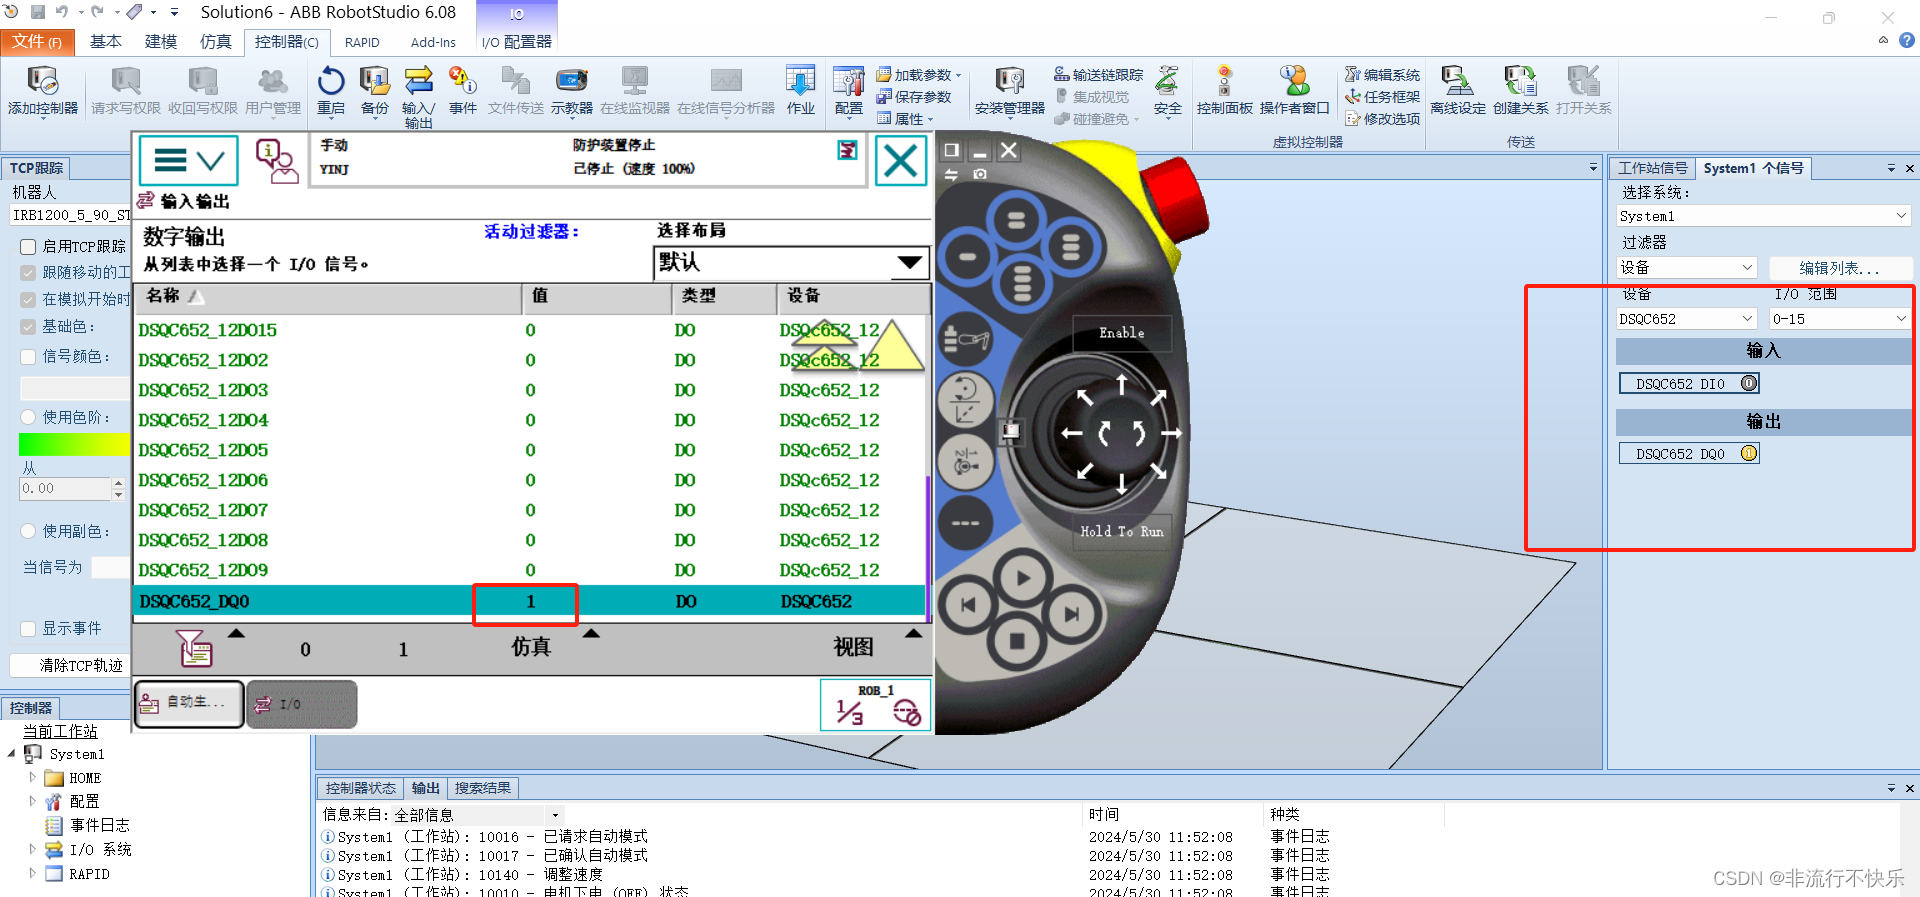Click the FlexPendant step backward button
Viewport: 1920px width, 897px height.
968,605
